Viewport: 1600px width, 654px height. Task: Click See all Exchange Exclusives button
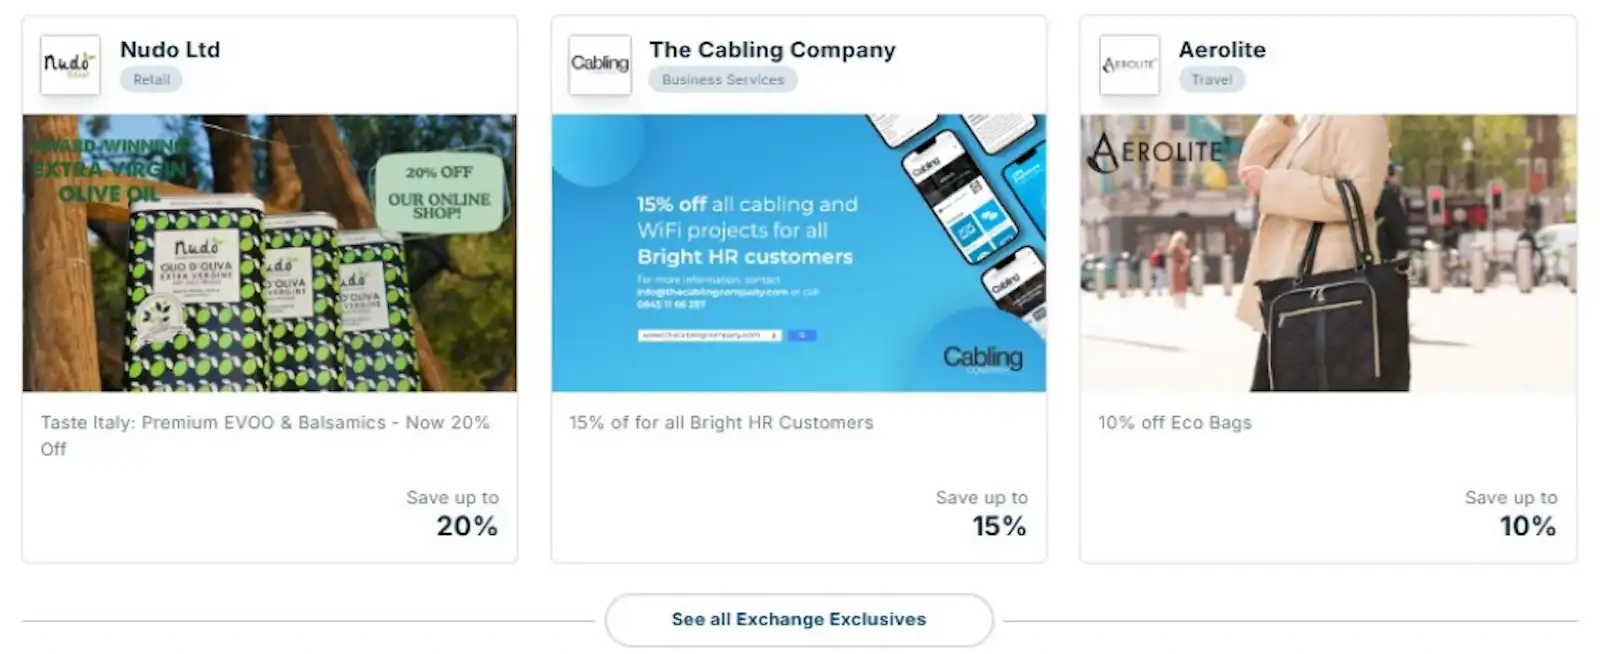798,620
